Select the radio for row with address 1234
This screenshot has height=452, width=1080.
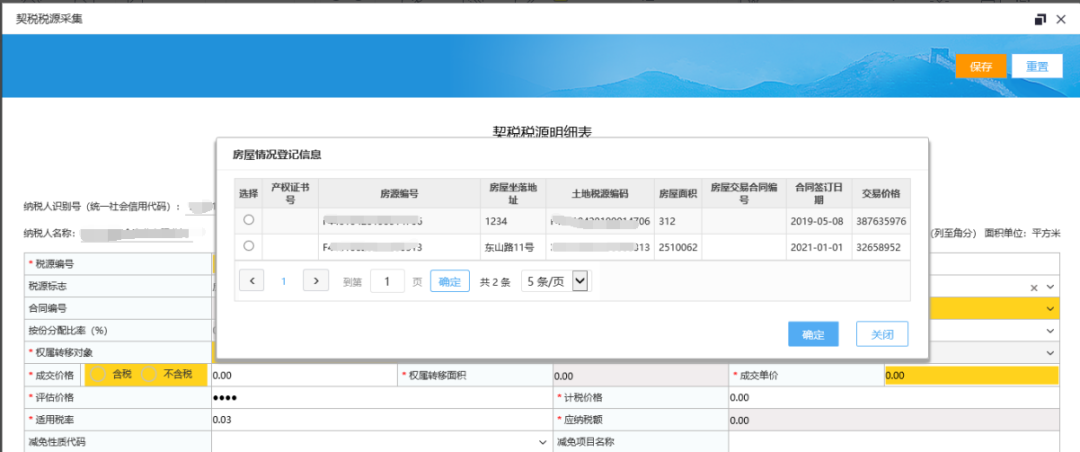pyautogui.click(x=249, y=220)
